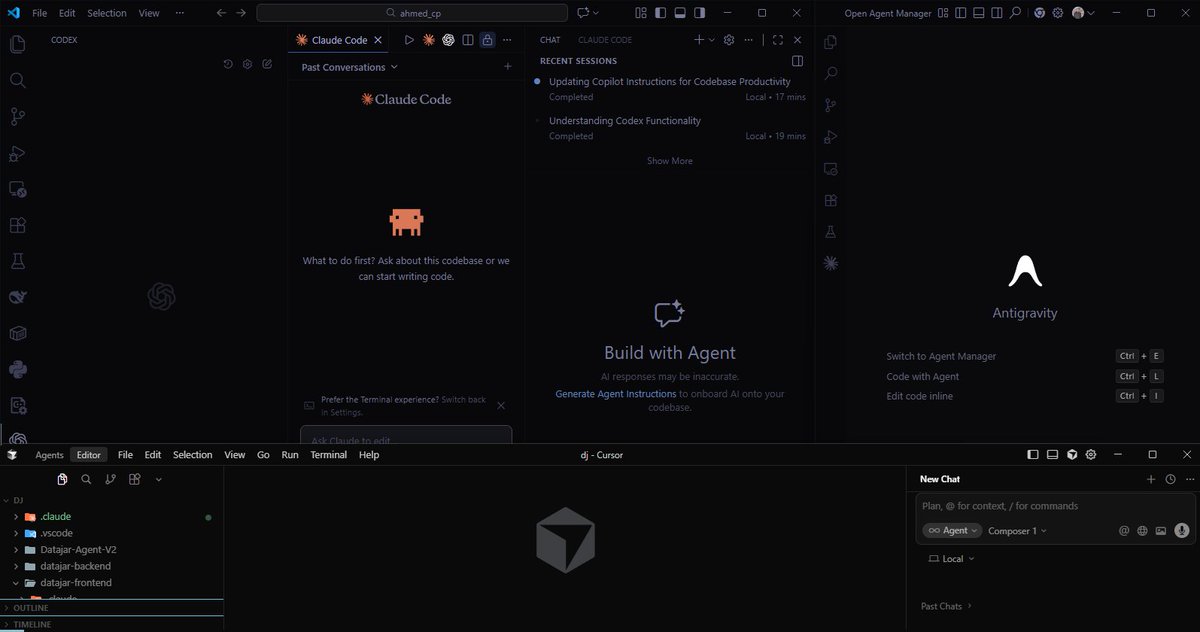Dismiss the Terminal experience notice
This screenshot has width=1200, height=632.
click(x=501, y=406)
